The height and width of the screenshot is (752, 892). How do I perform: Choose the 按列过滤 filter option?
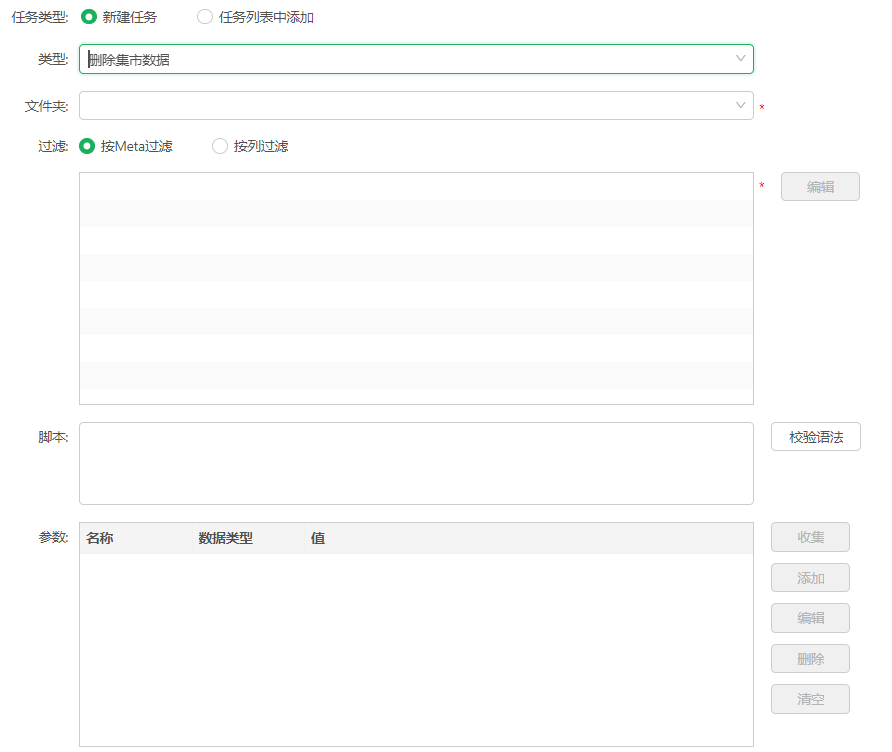tap(220, 146)
